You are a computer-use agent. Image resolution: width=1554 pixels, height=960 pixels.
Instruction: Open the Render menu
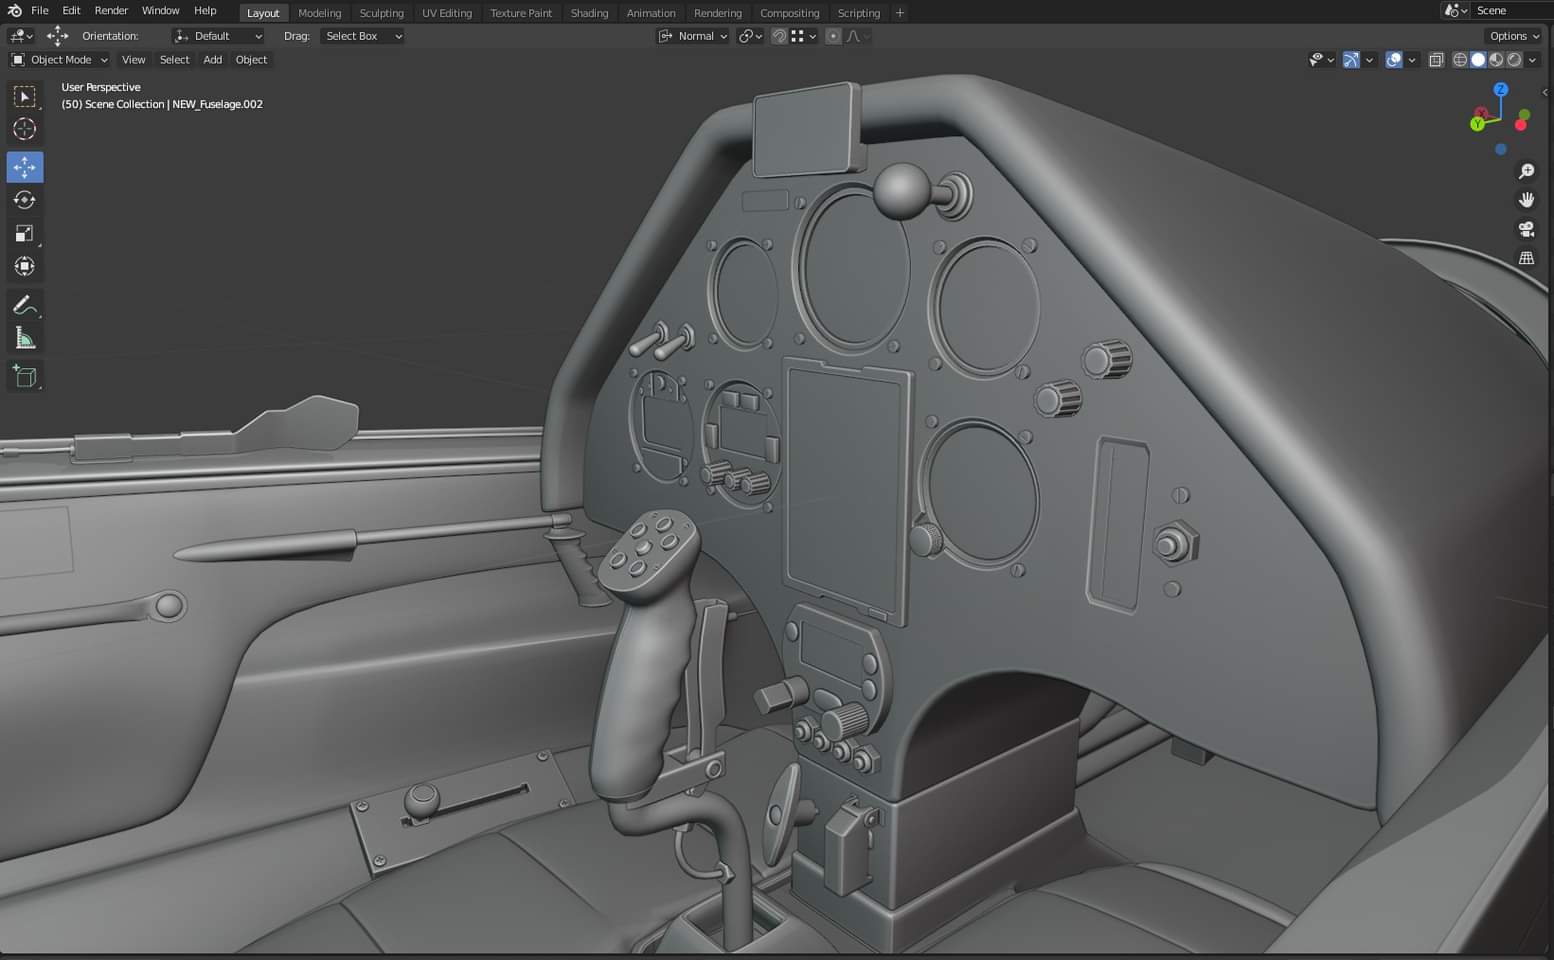[x=111, y=10]
